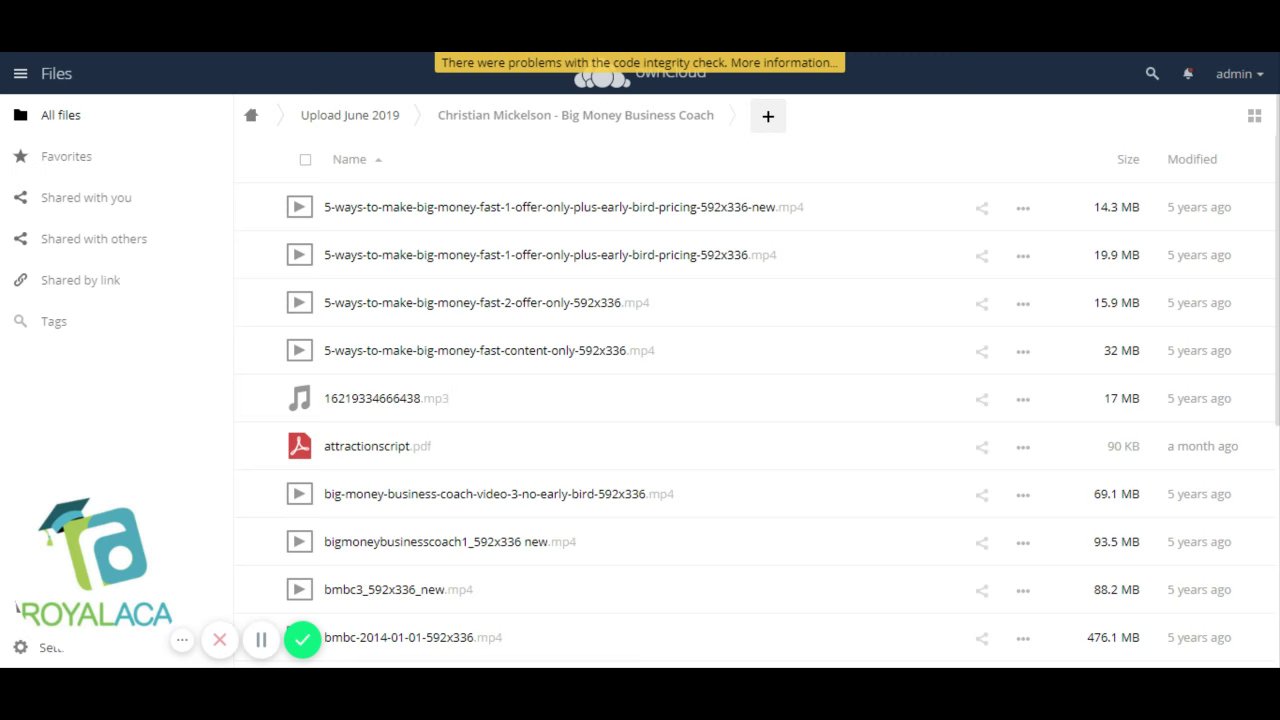
Task: Open more actions for attractionscript.pdf
Action: [x=1023, y=448]
